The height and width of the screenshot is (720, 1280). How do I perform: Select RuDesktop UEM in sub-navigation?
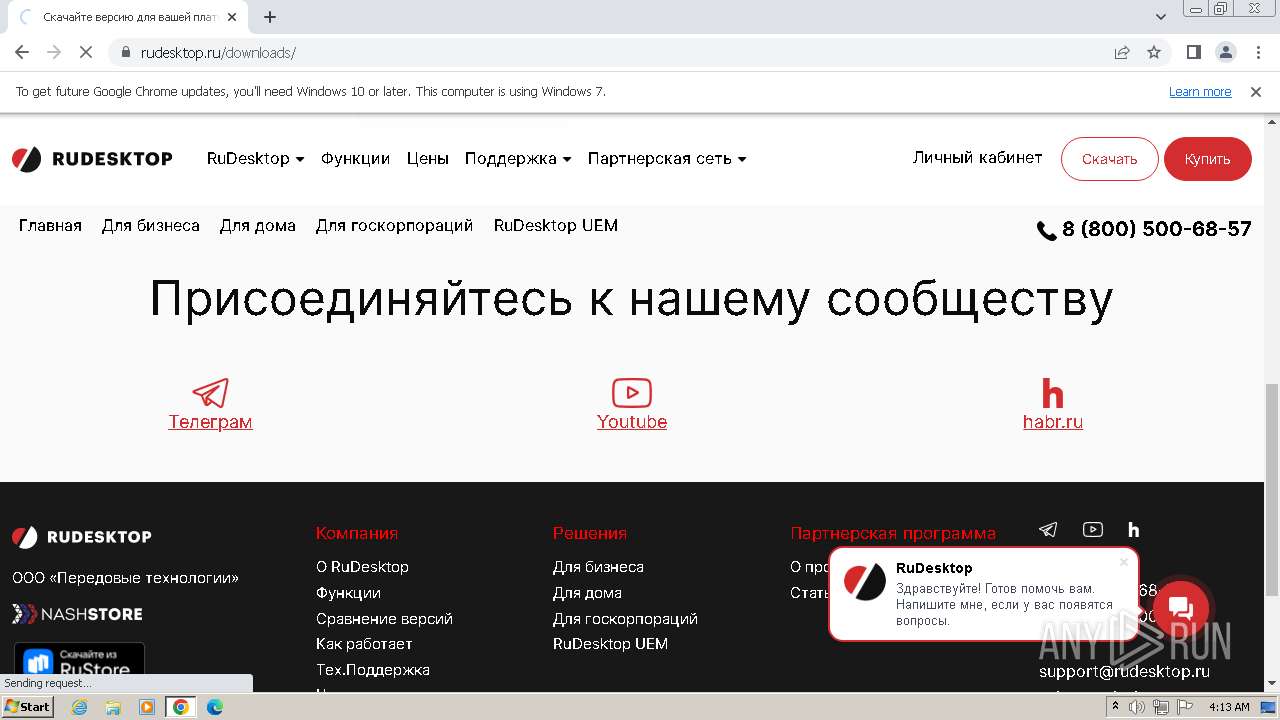556,226
